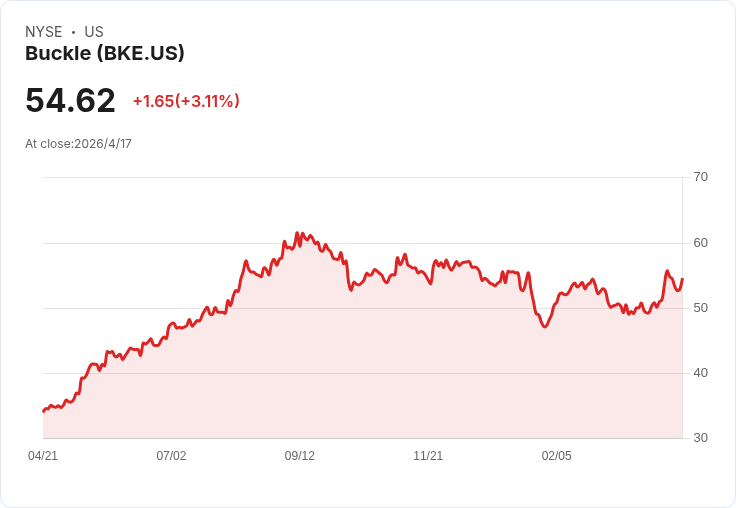Viewport: 736px width, 508px height.
Task: Click the chart's highest peak near 09/12
Action: coord(297,232)
